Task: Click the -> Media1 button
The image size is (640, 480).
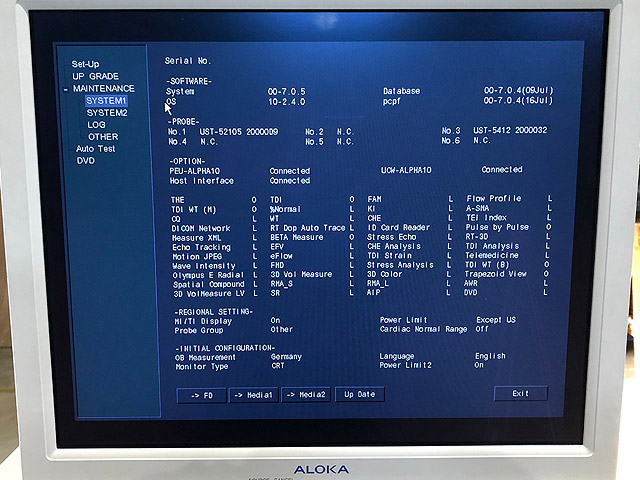Action: (253, 395)
